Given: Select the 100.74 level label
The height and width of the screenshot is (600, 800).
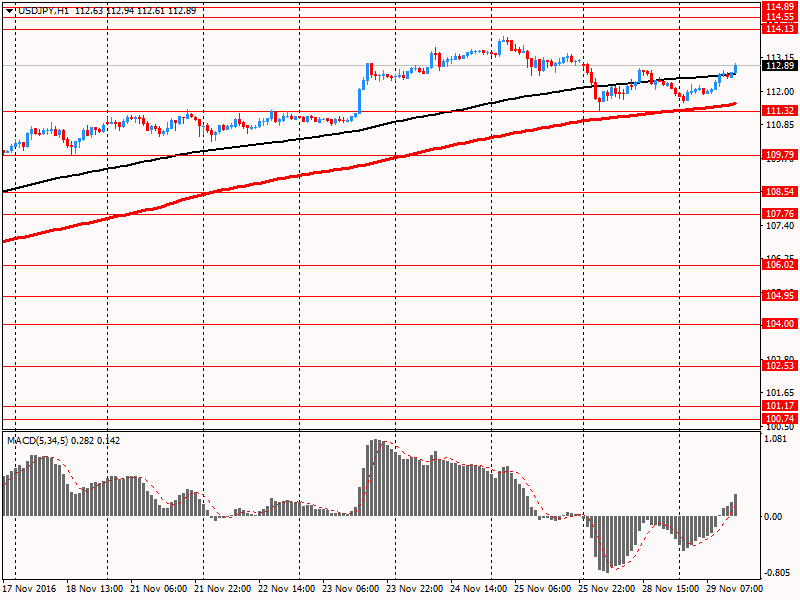Looking at the screenshot, I should (780, 419).
